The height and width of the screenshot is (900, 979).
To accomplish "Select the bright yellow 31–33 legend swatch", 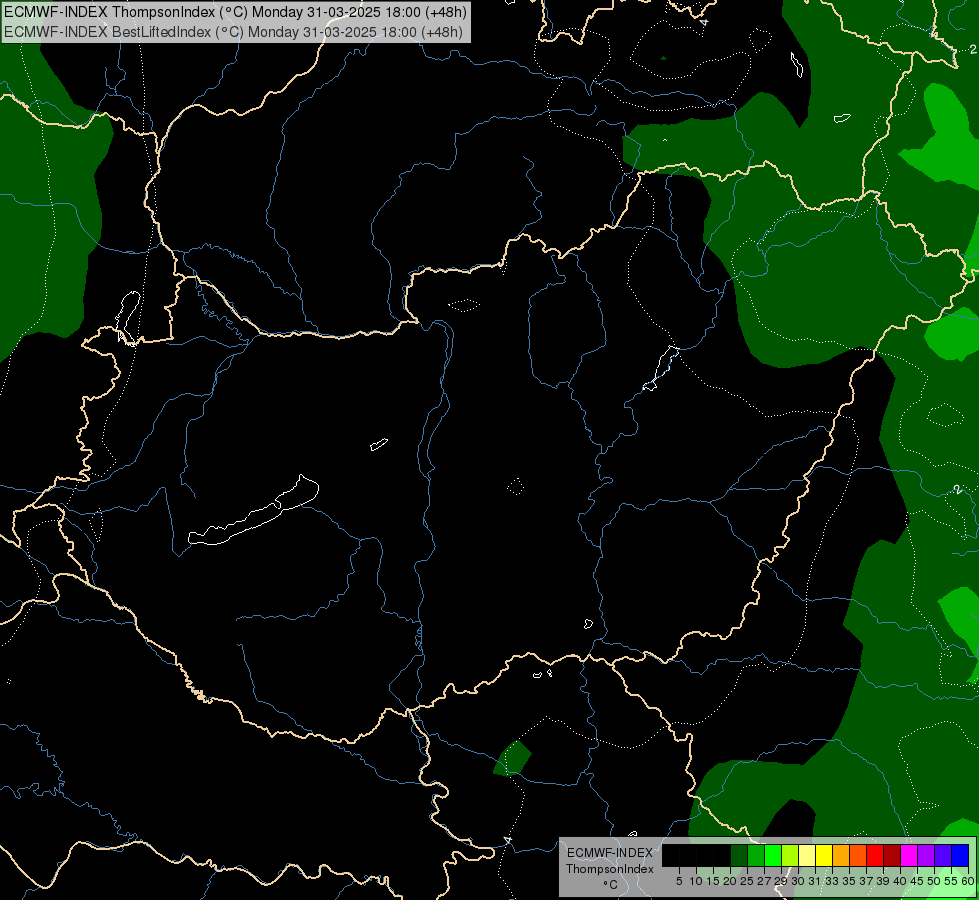I will point(824,855).
